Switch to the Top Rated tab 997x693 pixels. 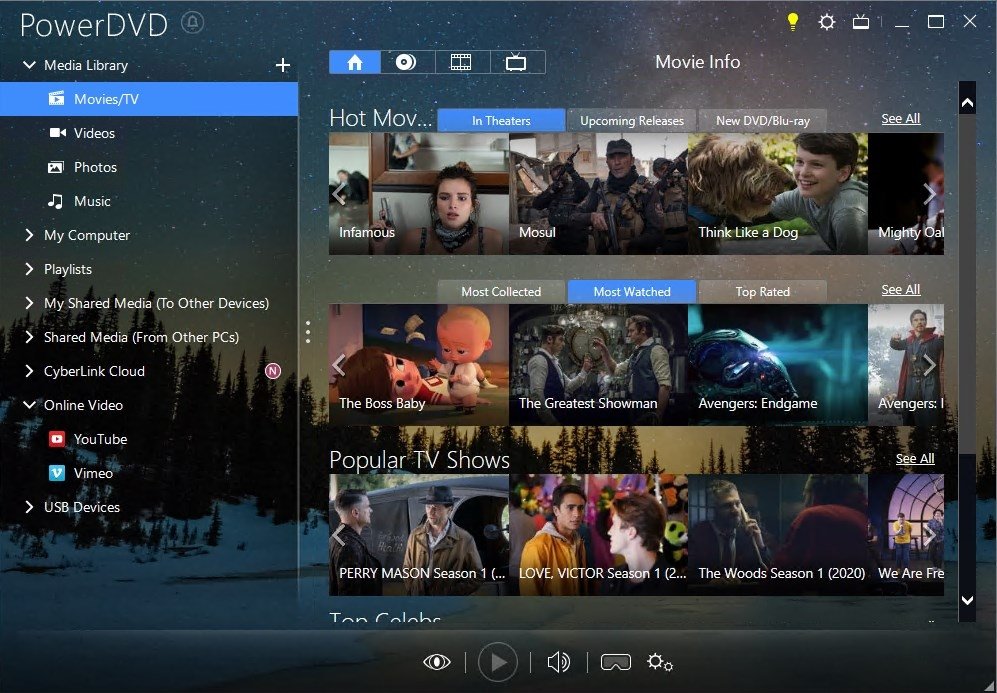click(763, 292)
